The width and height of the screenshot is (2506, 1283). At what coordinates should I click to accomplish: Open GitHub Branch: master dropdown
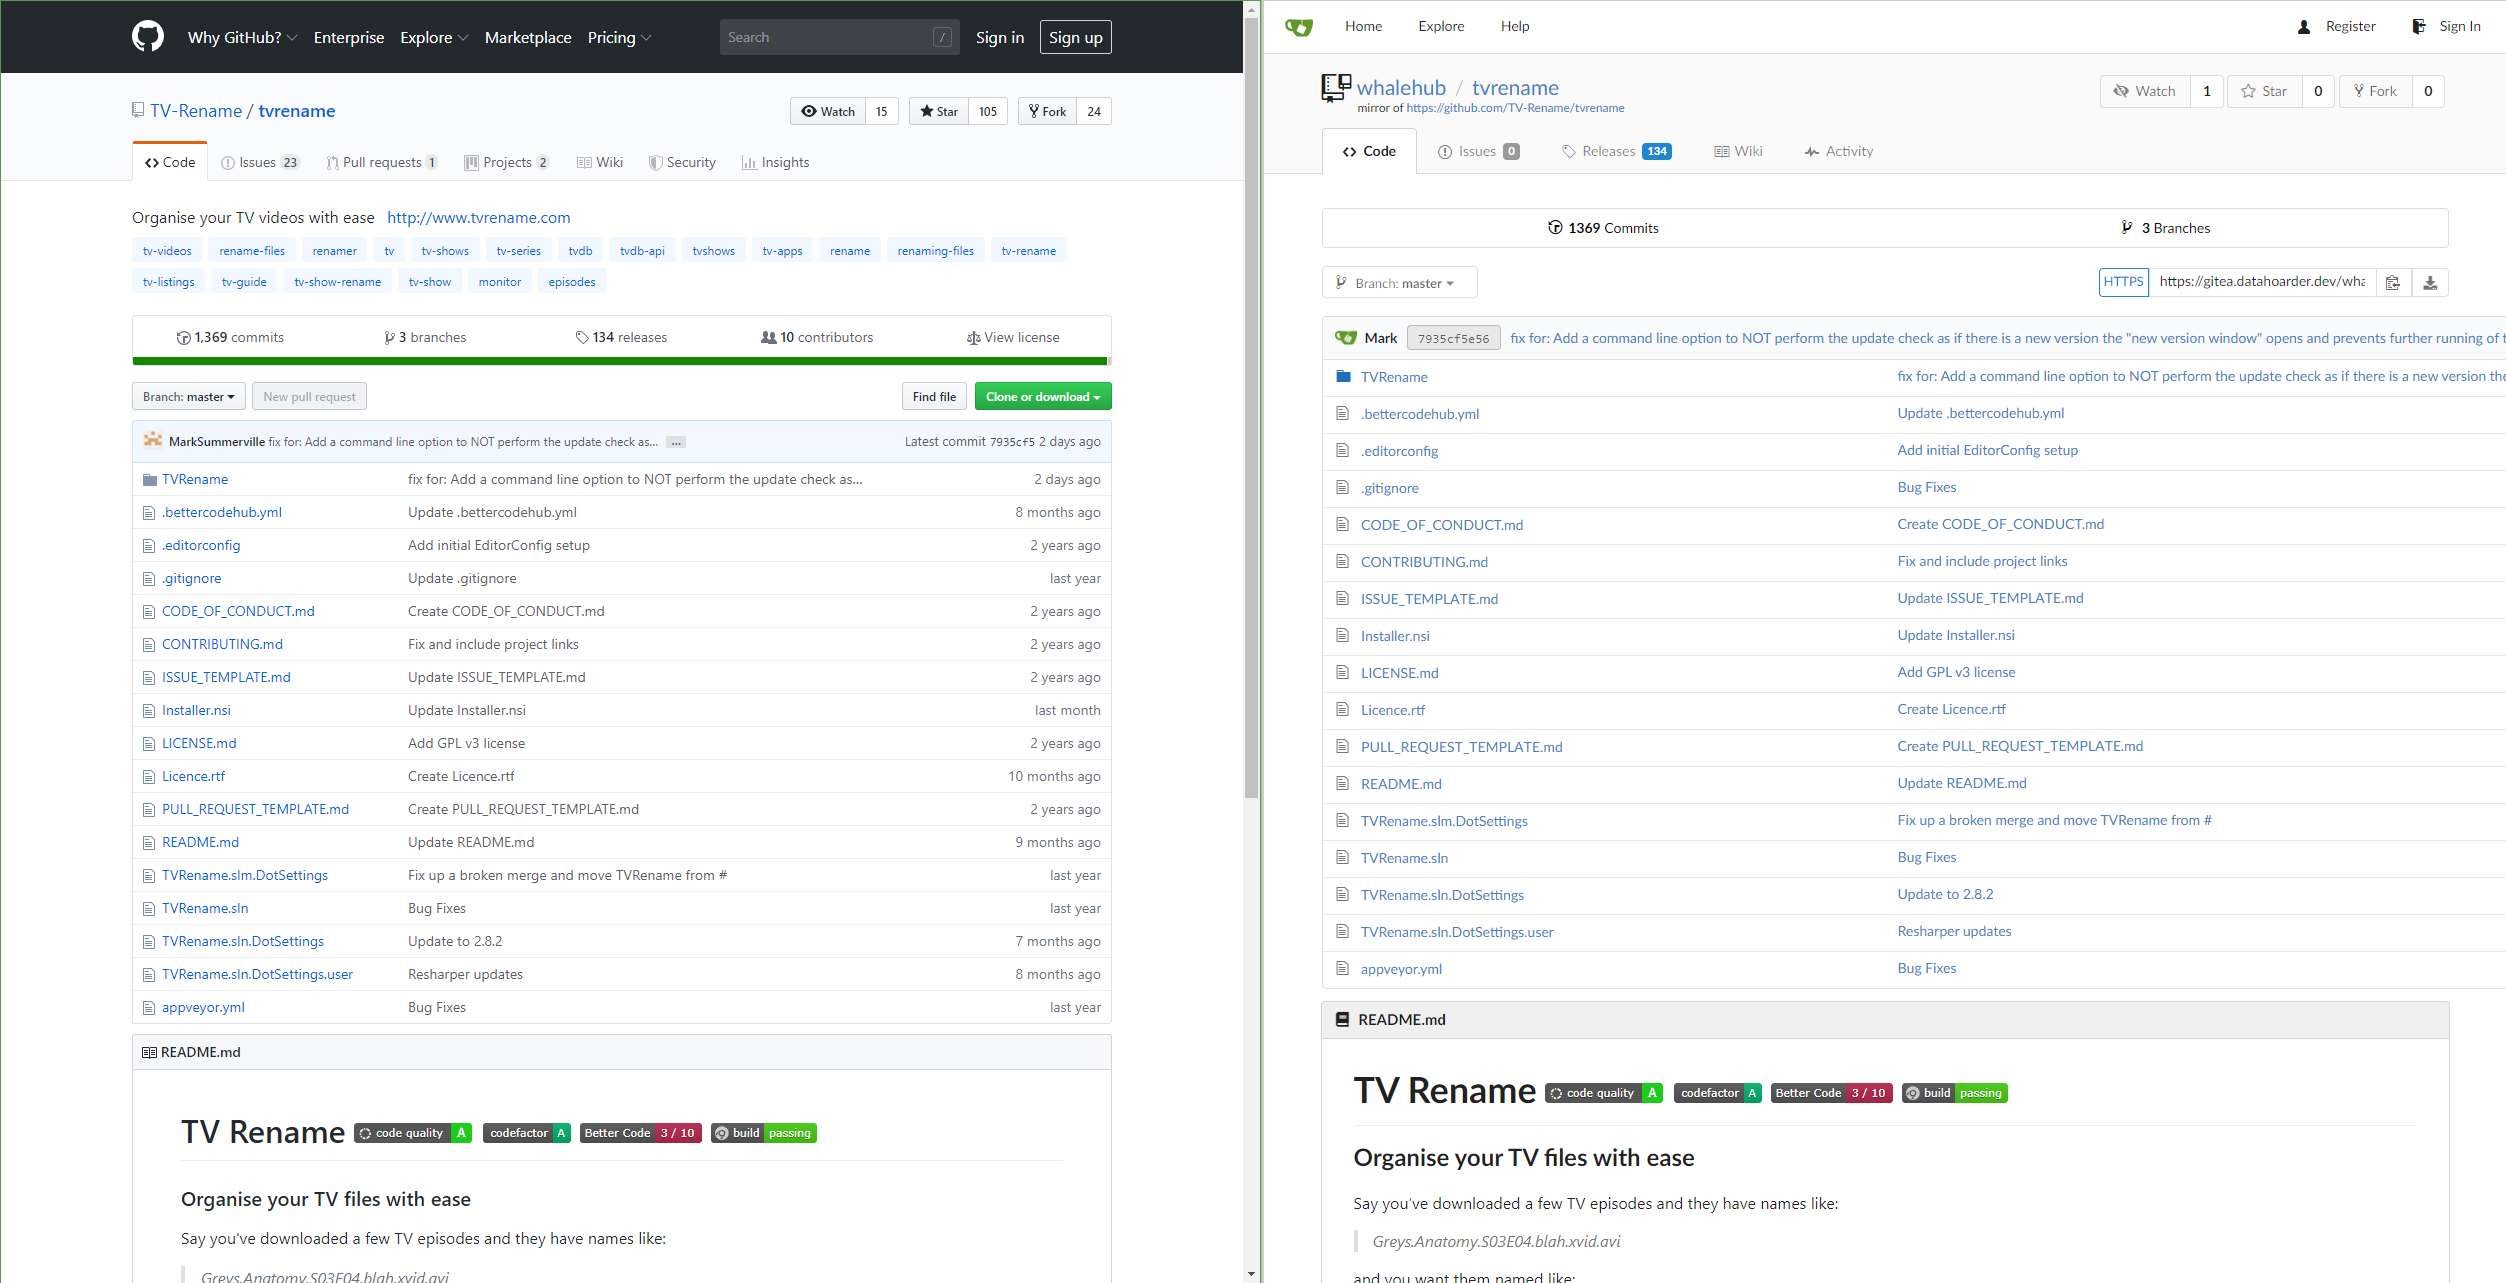[x=189, y=397]
